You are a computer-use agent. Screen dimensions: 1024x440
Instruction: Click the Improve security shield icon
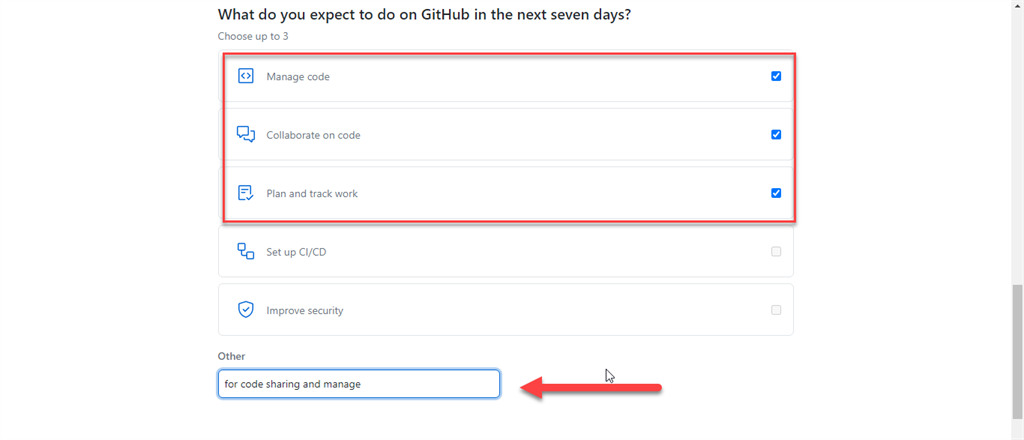[x=245, y=310]
